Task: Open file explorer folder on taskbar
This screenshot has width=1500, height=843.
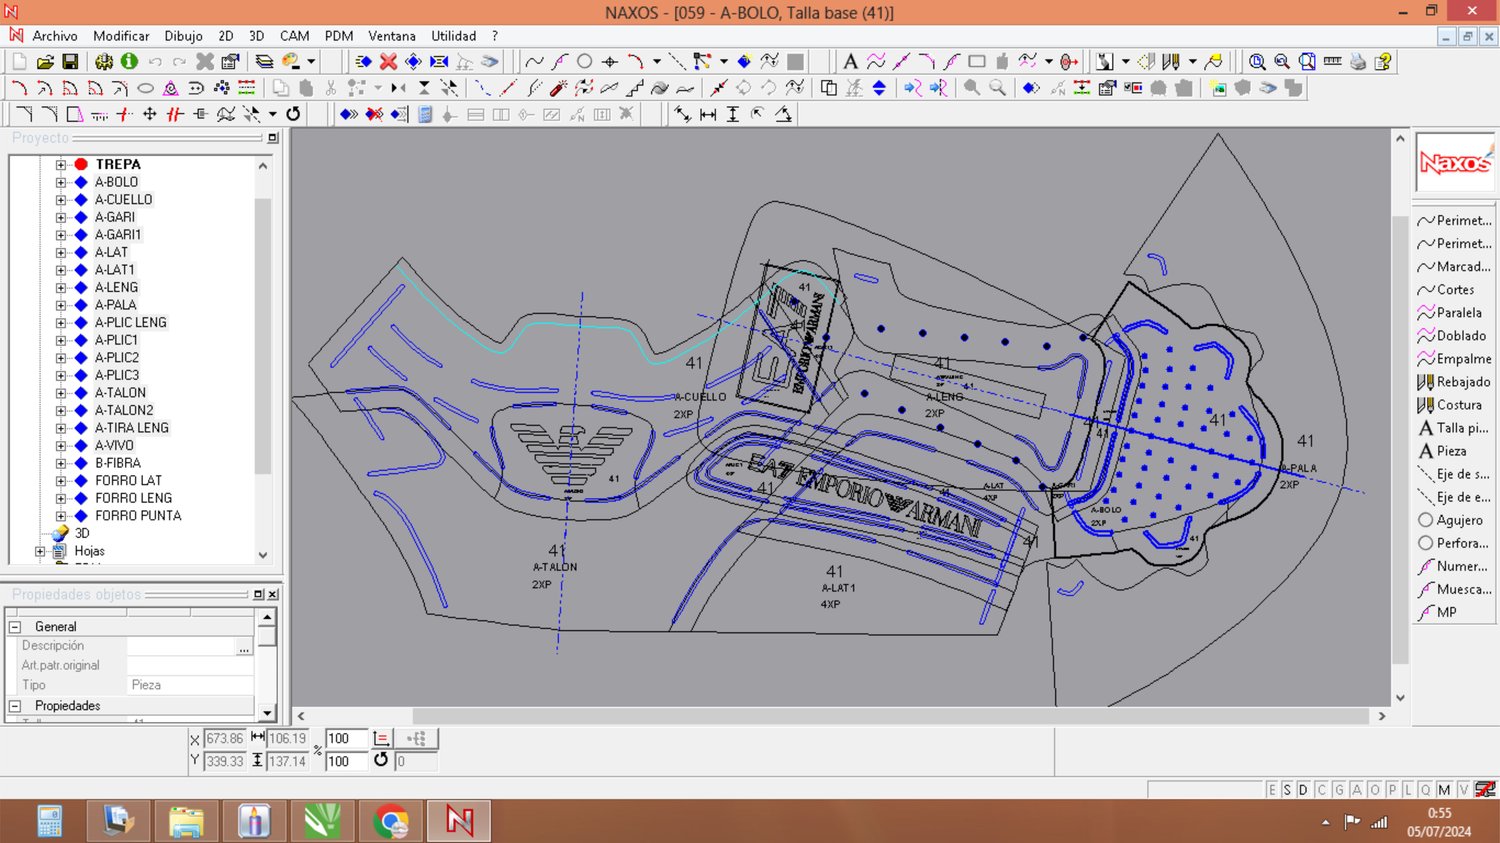Action: pos(186,821)
